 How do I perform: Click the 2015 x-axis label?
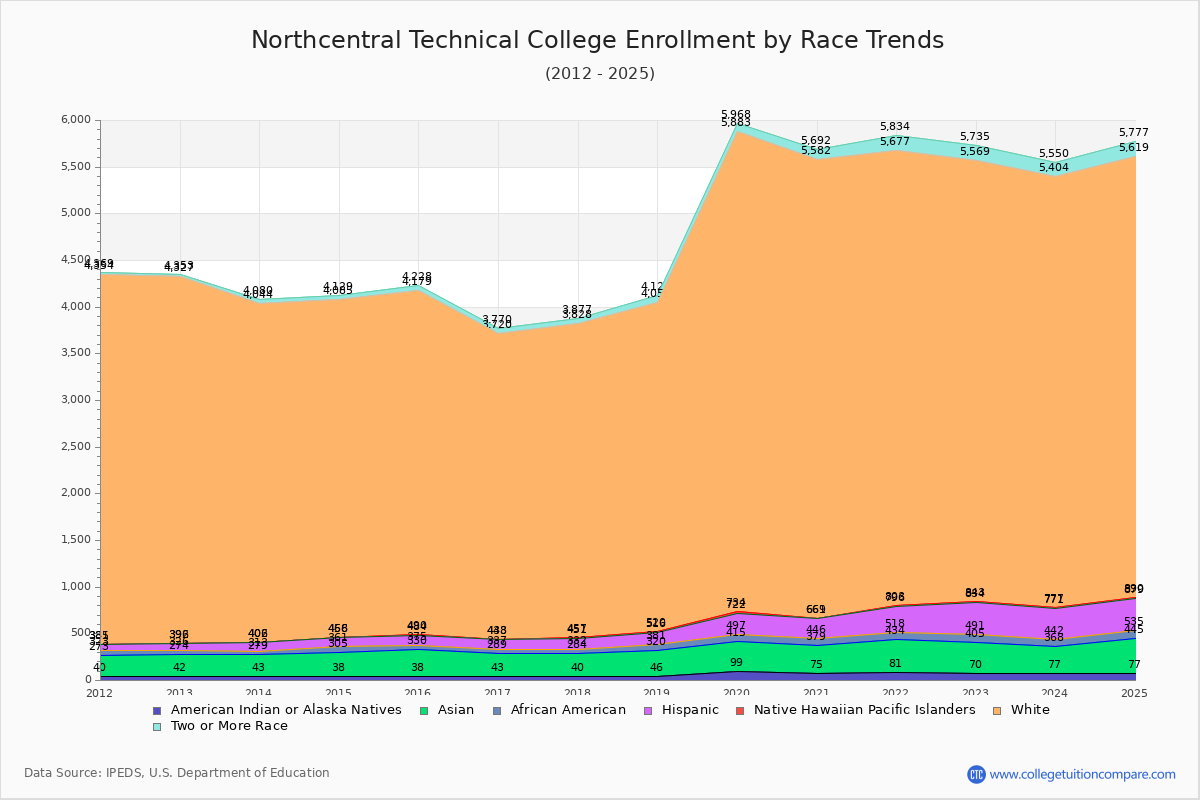tap(338, 693)
